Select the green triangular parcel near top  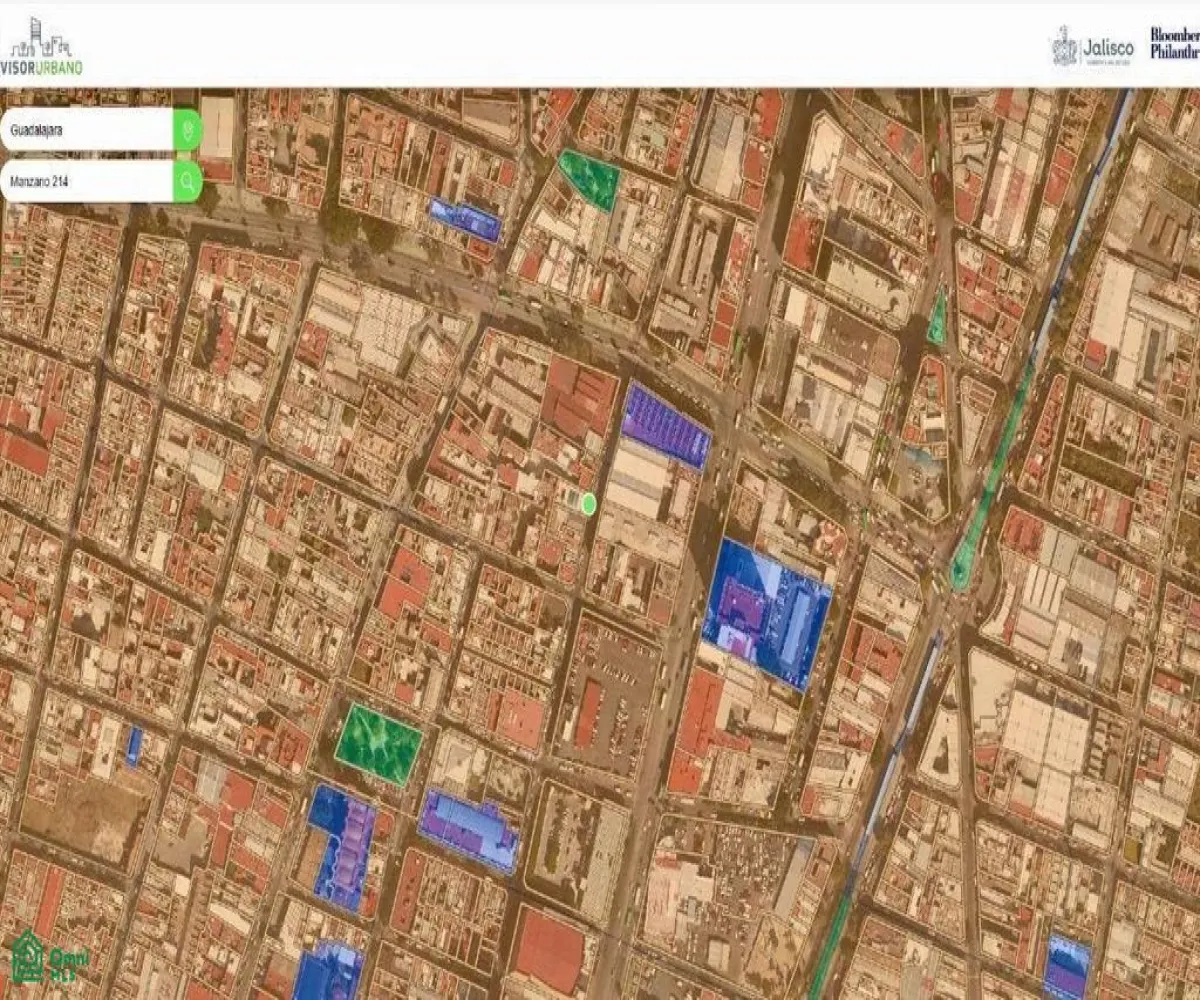(592, 178)
